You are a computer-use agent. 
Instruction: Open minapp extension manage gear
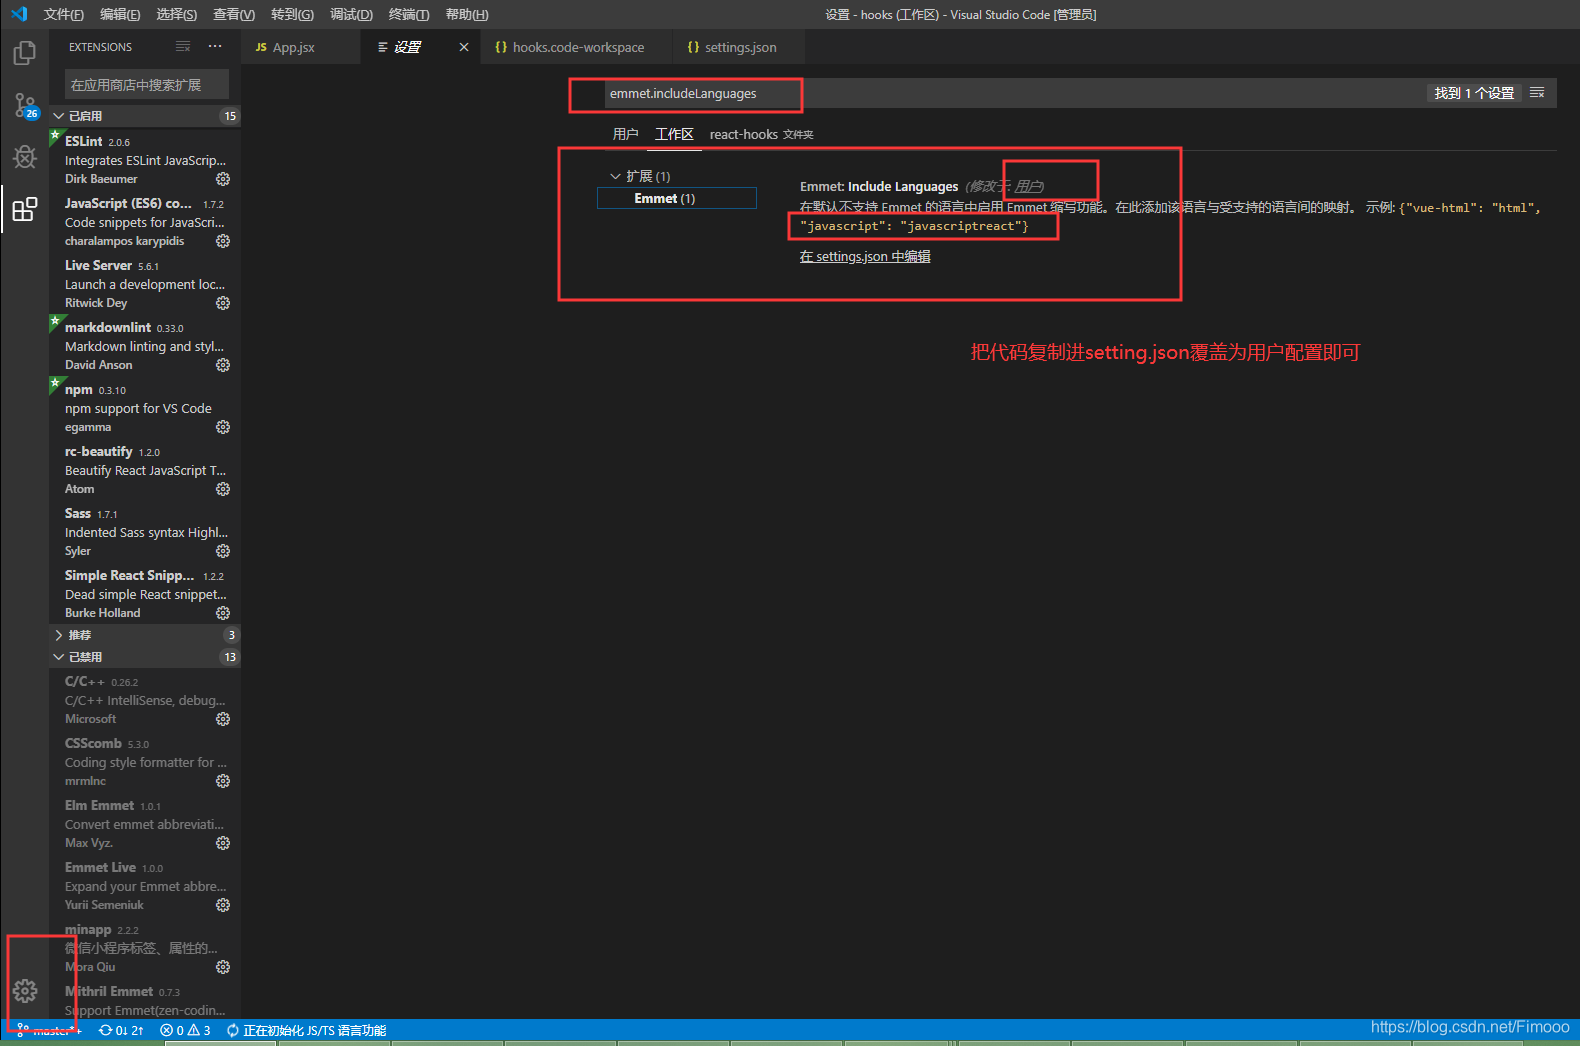click(223, 967)
